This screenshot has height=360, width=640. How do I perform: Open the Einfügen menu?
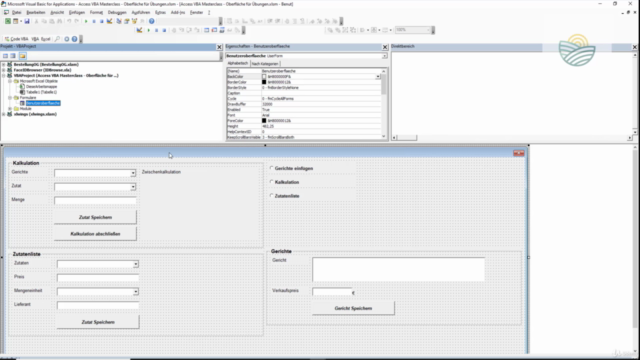(77, 13)
